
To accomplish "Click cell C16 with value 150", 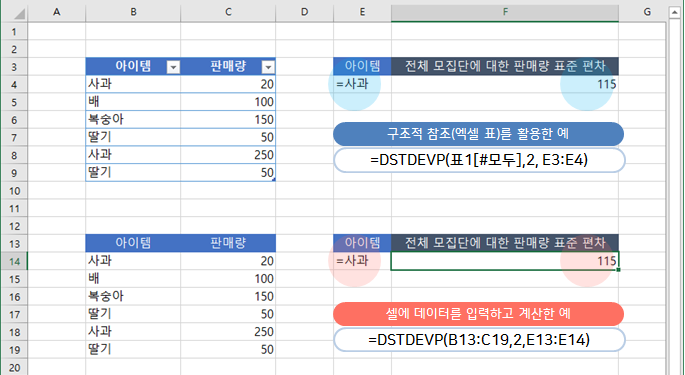I will [228, 296].
